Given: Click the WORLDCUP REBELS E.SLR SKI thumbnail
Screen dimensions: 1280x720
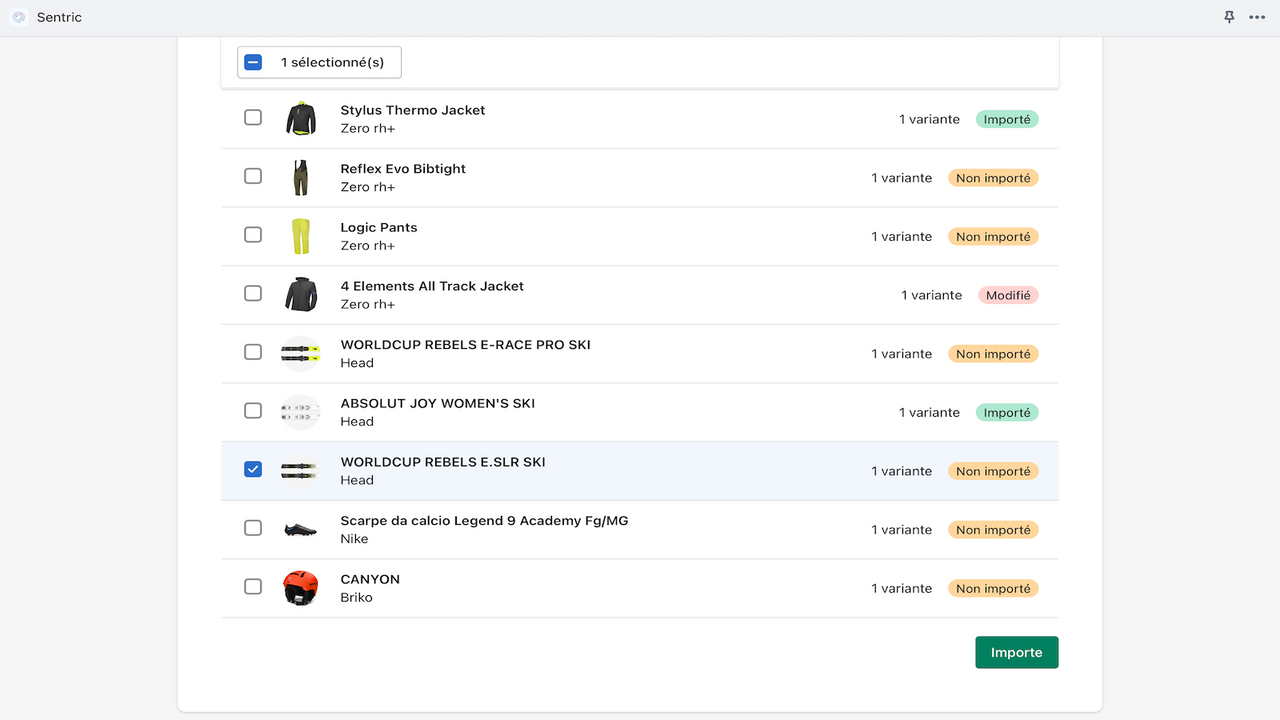Looking at the screenshot, I should tap(301, 471).
